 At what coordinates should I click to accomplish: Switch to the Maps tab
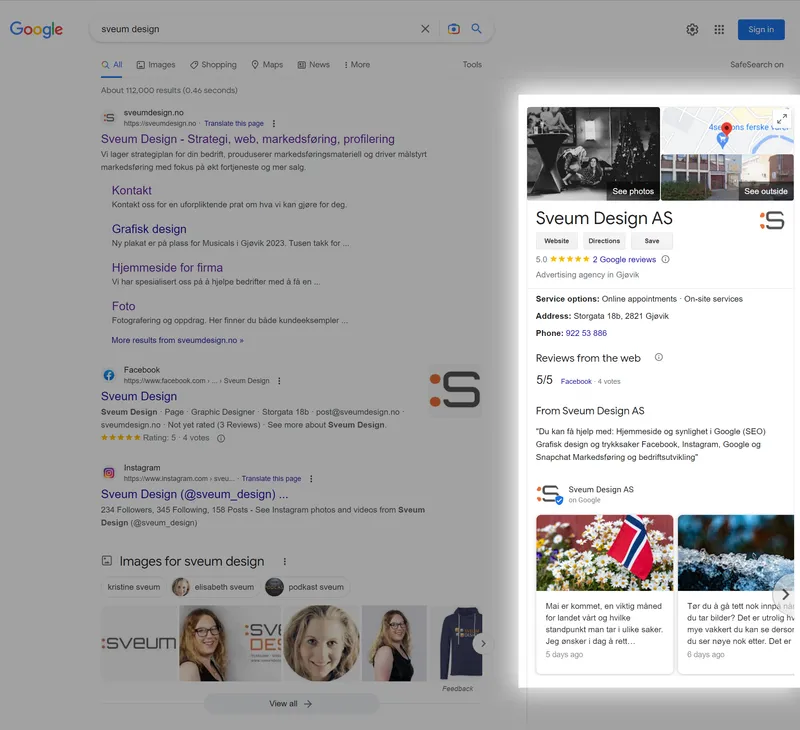(x=267, y=65)
